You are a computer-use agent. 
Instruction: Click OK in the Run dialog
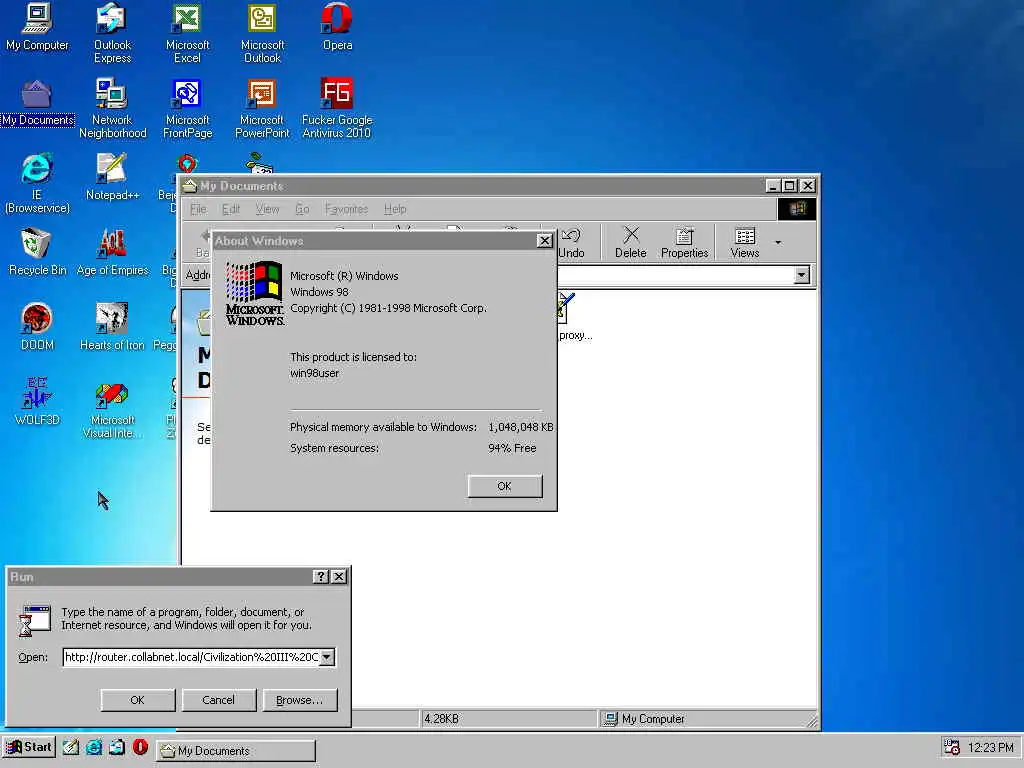(138, 700)
